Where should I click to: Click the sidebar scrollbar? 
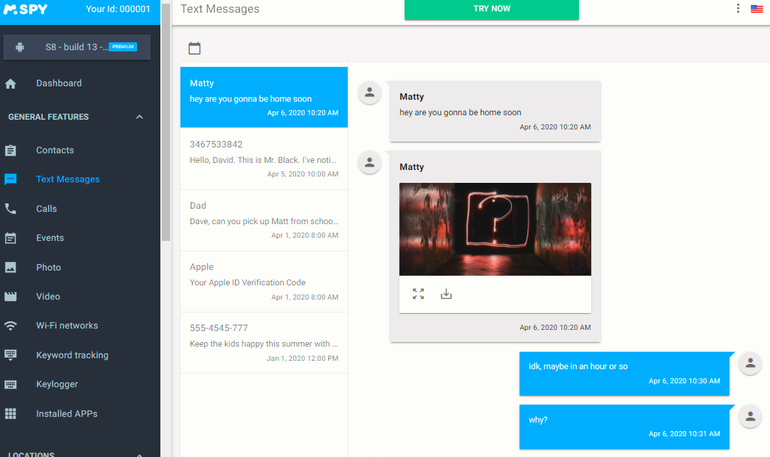coord(166,123)
